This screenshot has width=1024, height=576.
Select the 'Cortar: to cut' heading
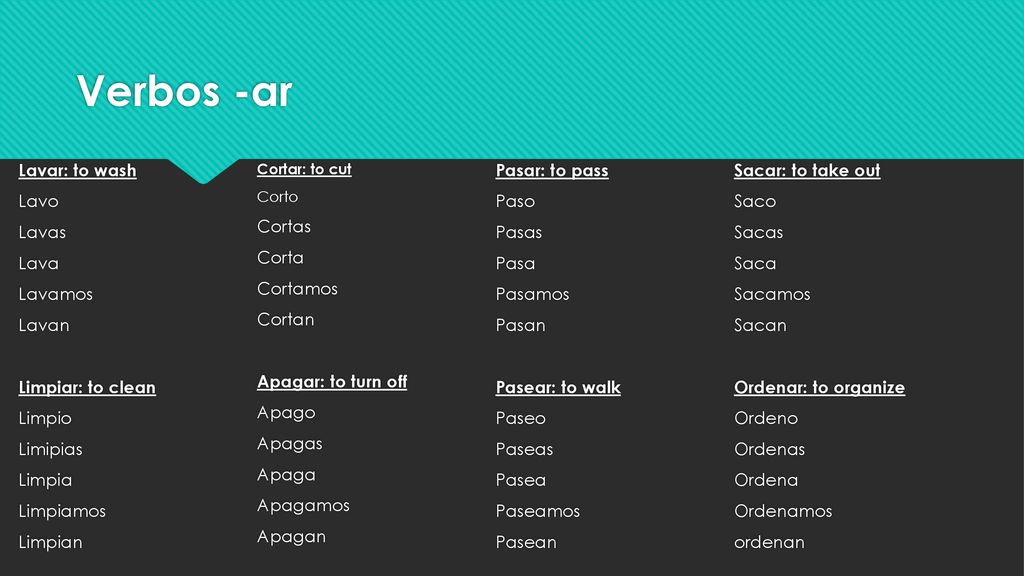click(304, 169)
